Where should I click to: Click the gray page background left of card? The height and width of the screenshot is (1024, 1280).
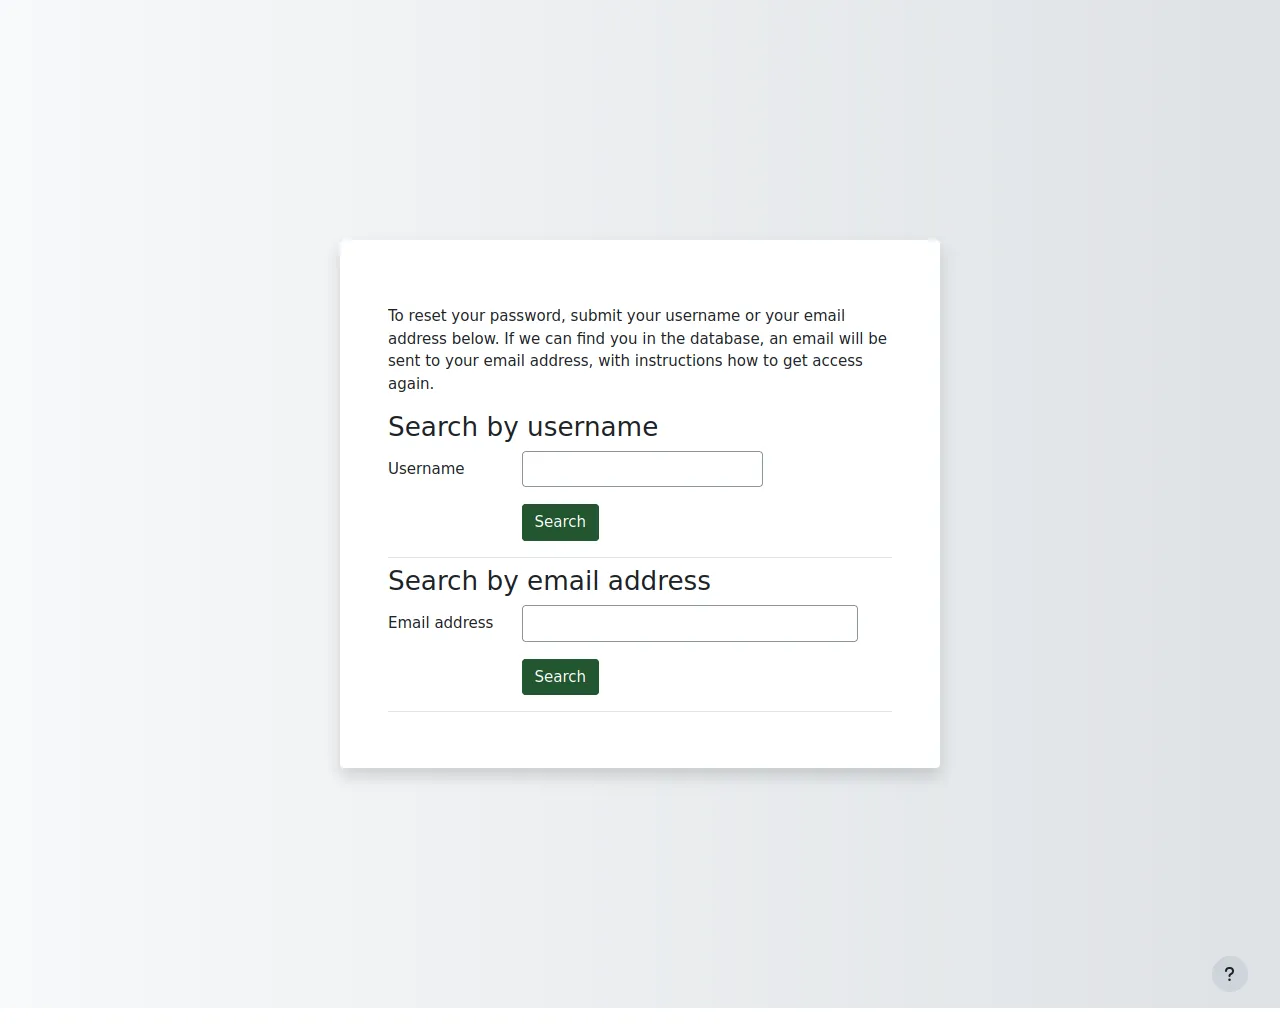click(x=170, y=500)
